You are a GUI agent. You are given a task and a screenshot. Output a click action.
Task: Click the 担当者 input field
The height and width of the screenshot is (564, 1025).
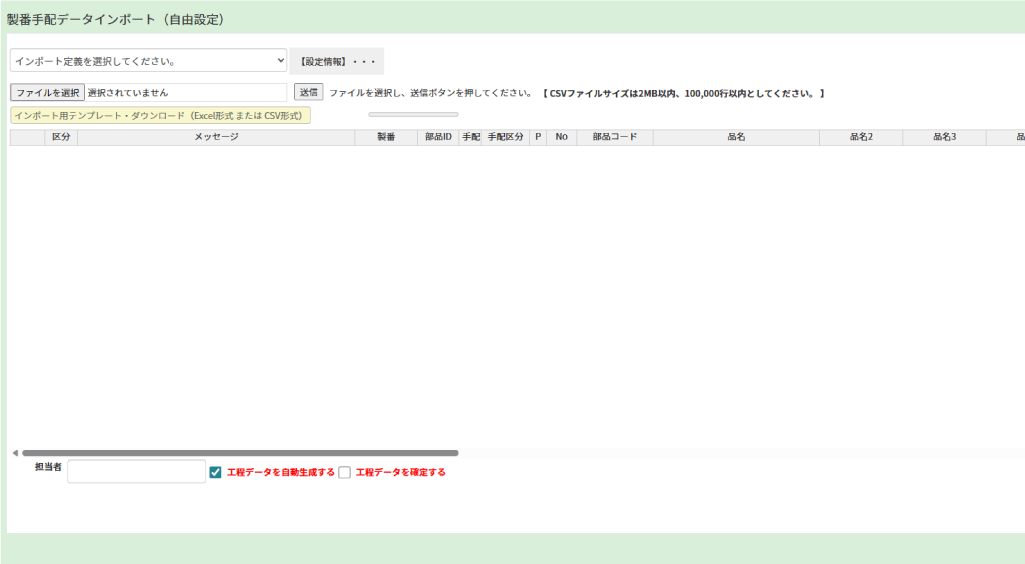click(x=136, y=471)
